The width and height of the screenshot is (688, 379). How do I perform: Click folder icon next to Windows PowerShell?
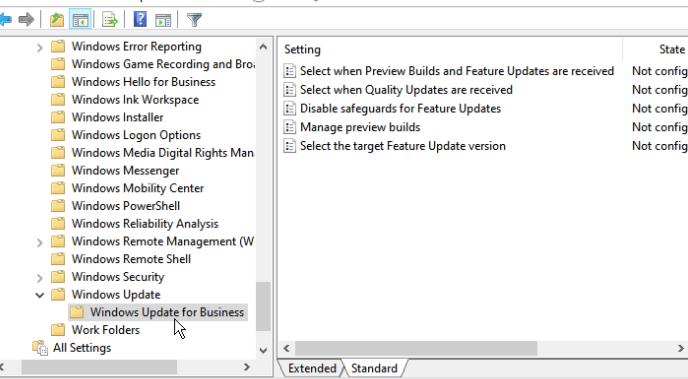point(58,206)
